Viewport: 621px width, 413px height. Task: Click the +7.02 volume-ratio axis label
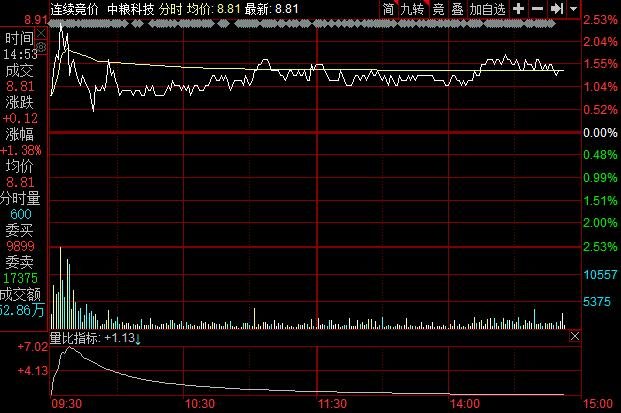coord(32,347)
